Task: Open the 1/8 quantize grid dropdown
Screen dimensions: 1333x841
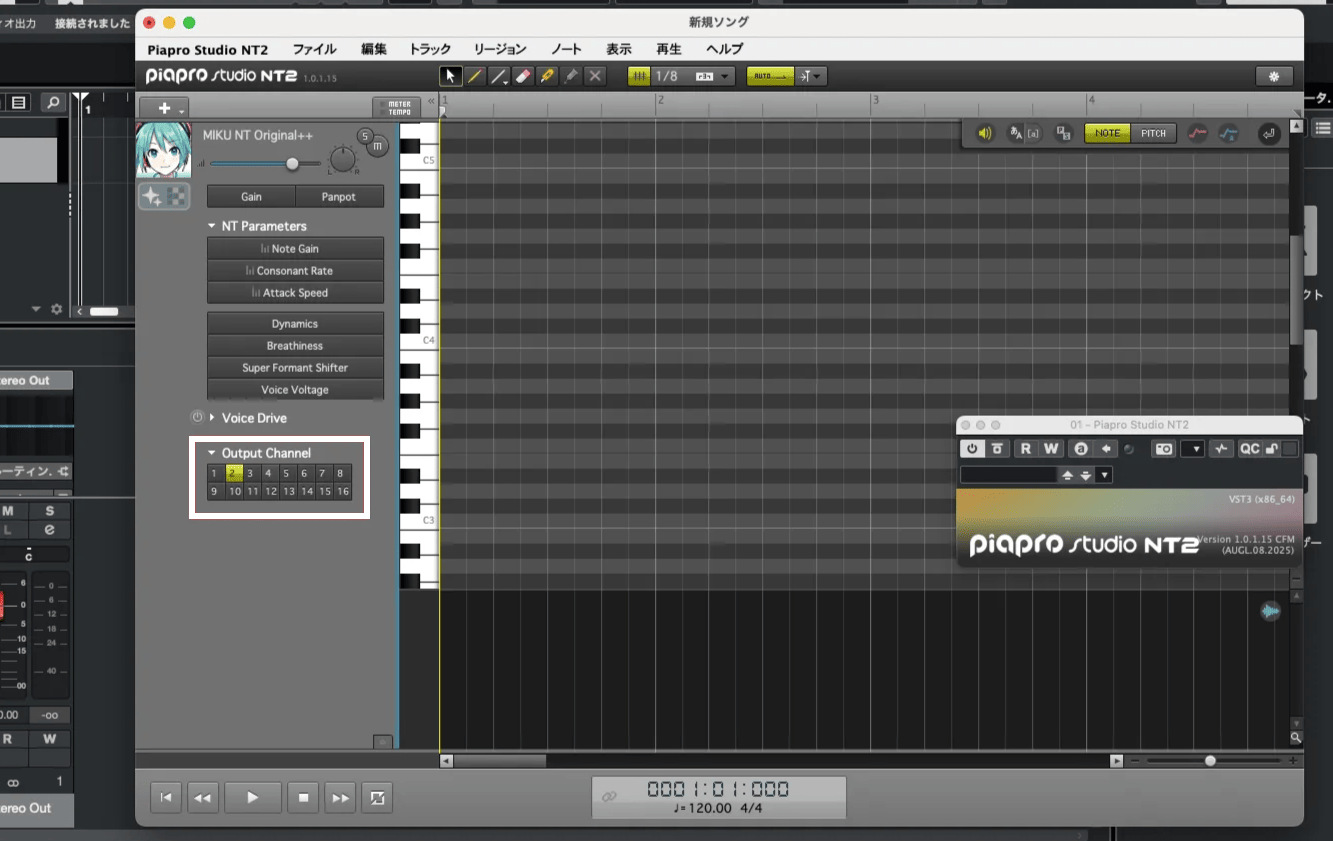Action: pos(725,76)
